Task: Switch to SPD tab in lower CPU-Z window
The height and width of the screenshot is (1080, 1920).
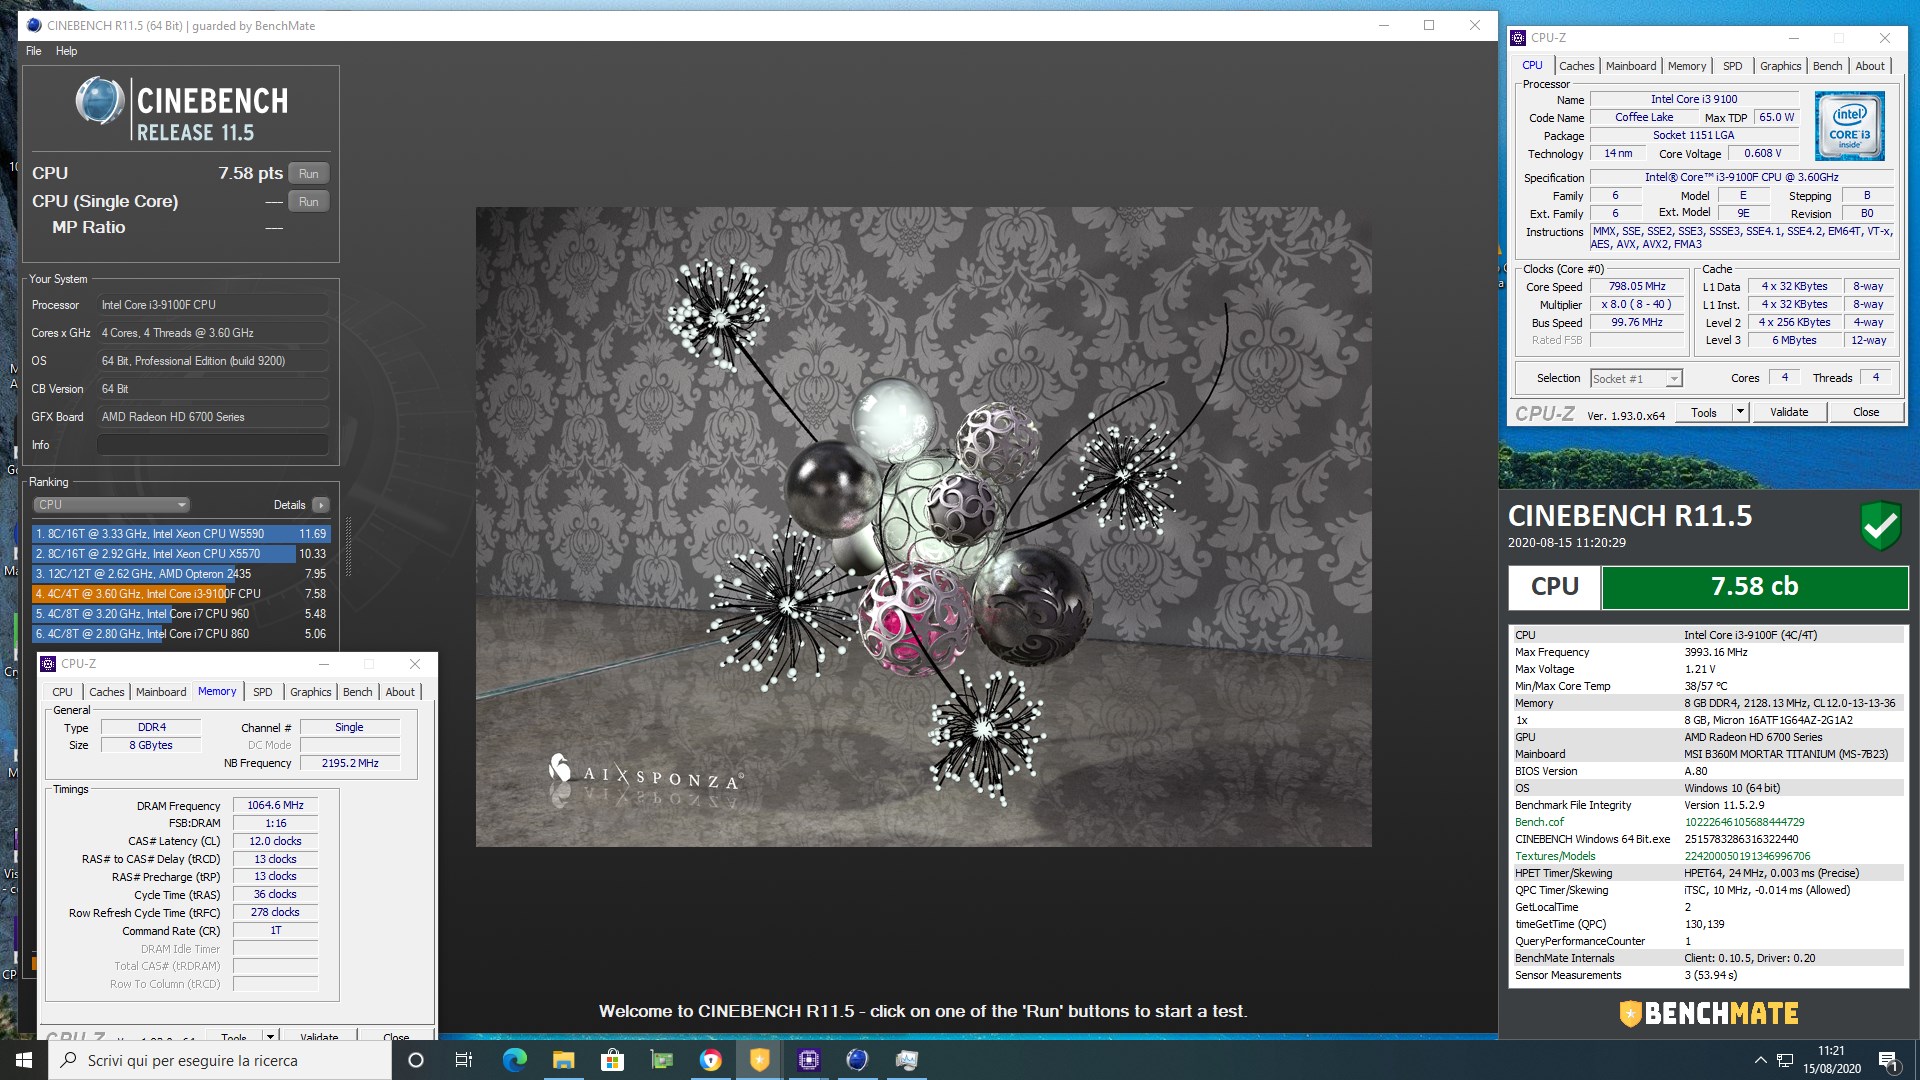Action: (x=262, y=692)
